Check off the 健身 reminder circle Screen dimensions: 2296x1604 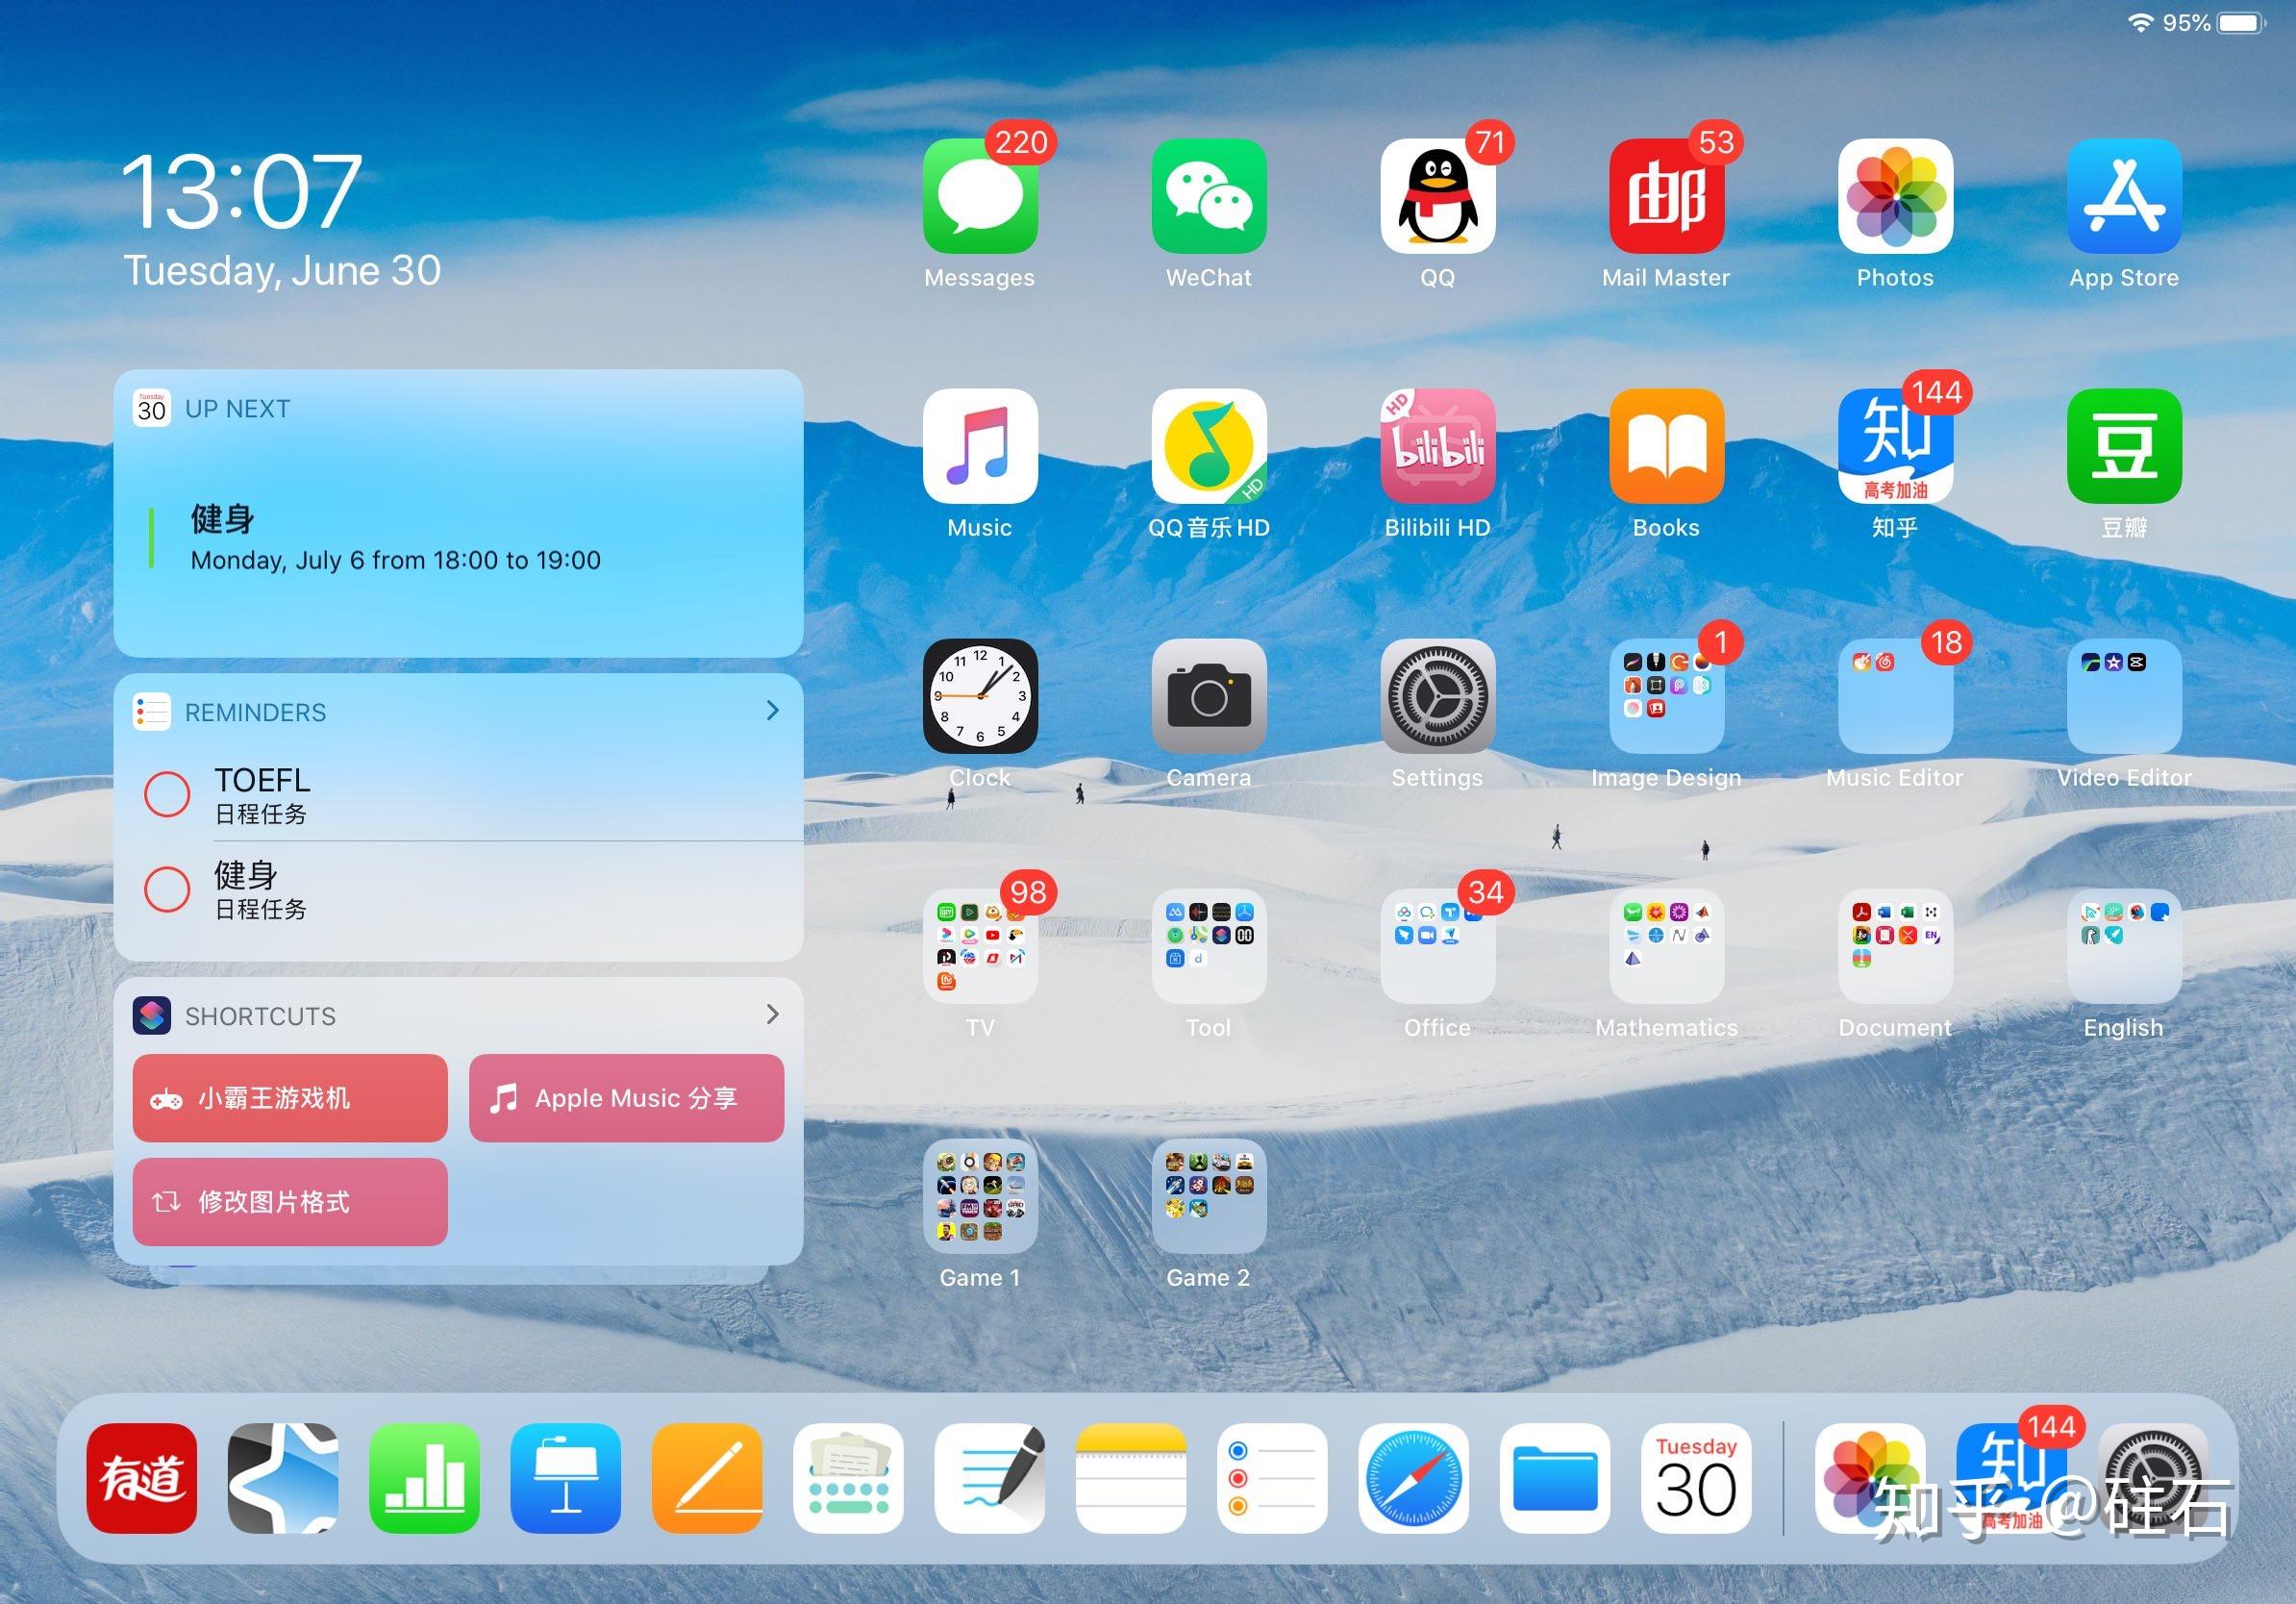(167, 889)
